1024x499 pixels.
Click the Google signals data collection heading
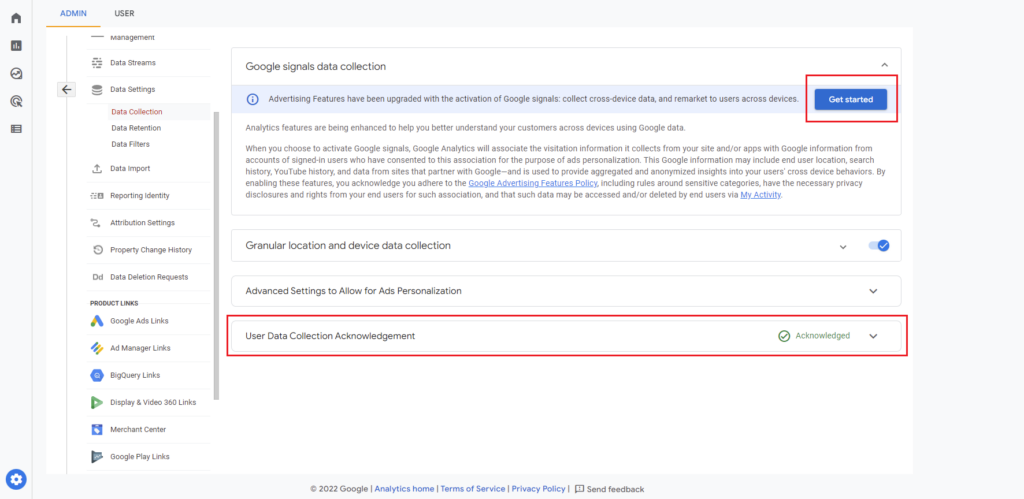[315, 66]
